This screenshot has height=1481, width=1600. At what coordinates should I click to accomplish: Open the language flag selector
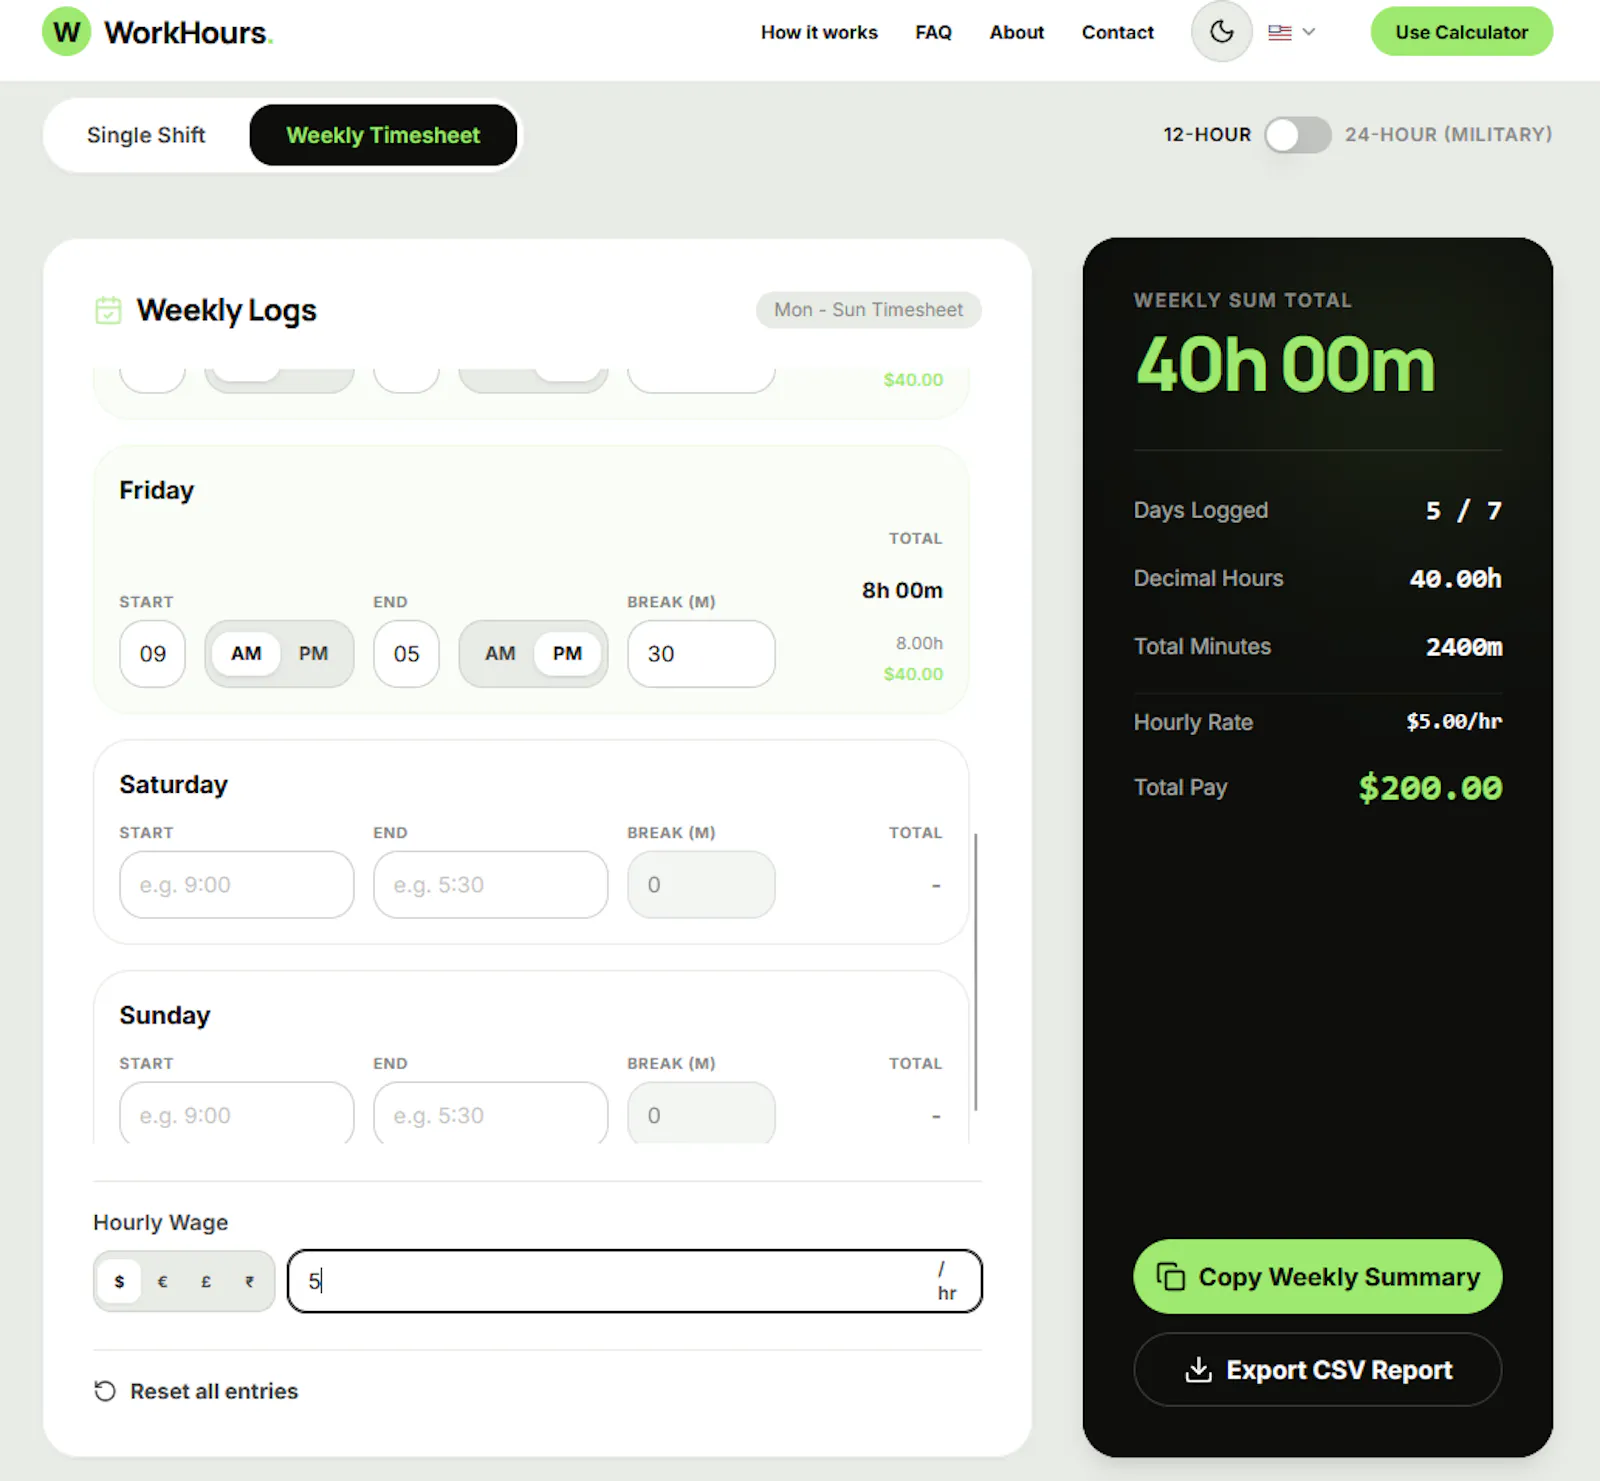1292,32
